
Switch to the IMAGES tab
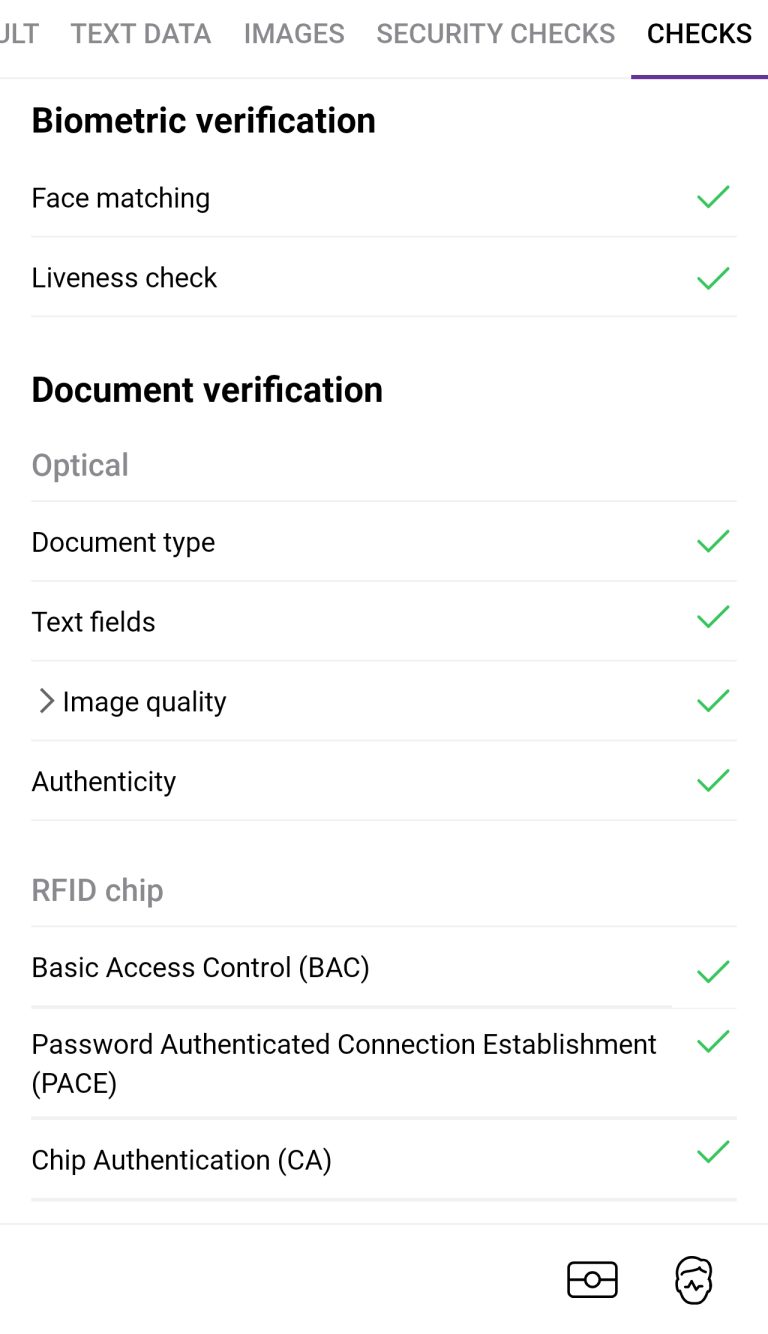[294, 34]
